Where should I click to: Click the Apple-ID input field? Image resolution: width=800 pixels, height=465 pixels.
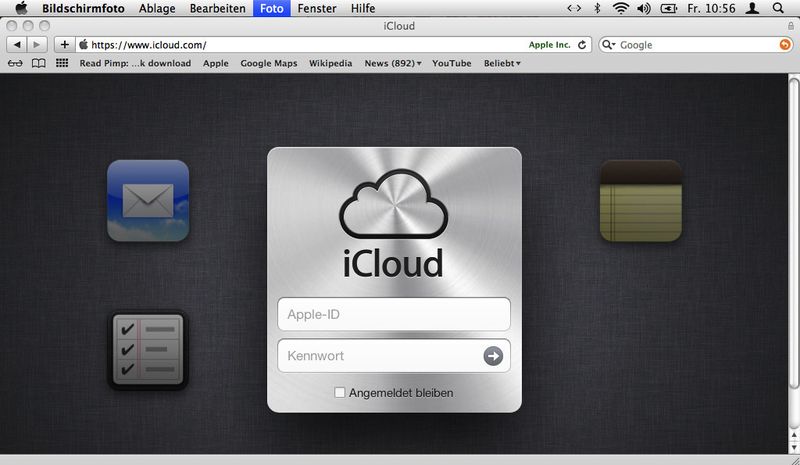pos(394,314)
